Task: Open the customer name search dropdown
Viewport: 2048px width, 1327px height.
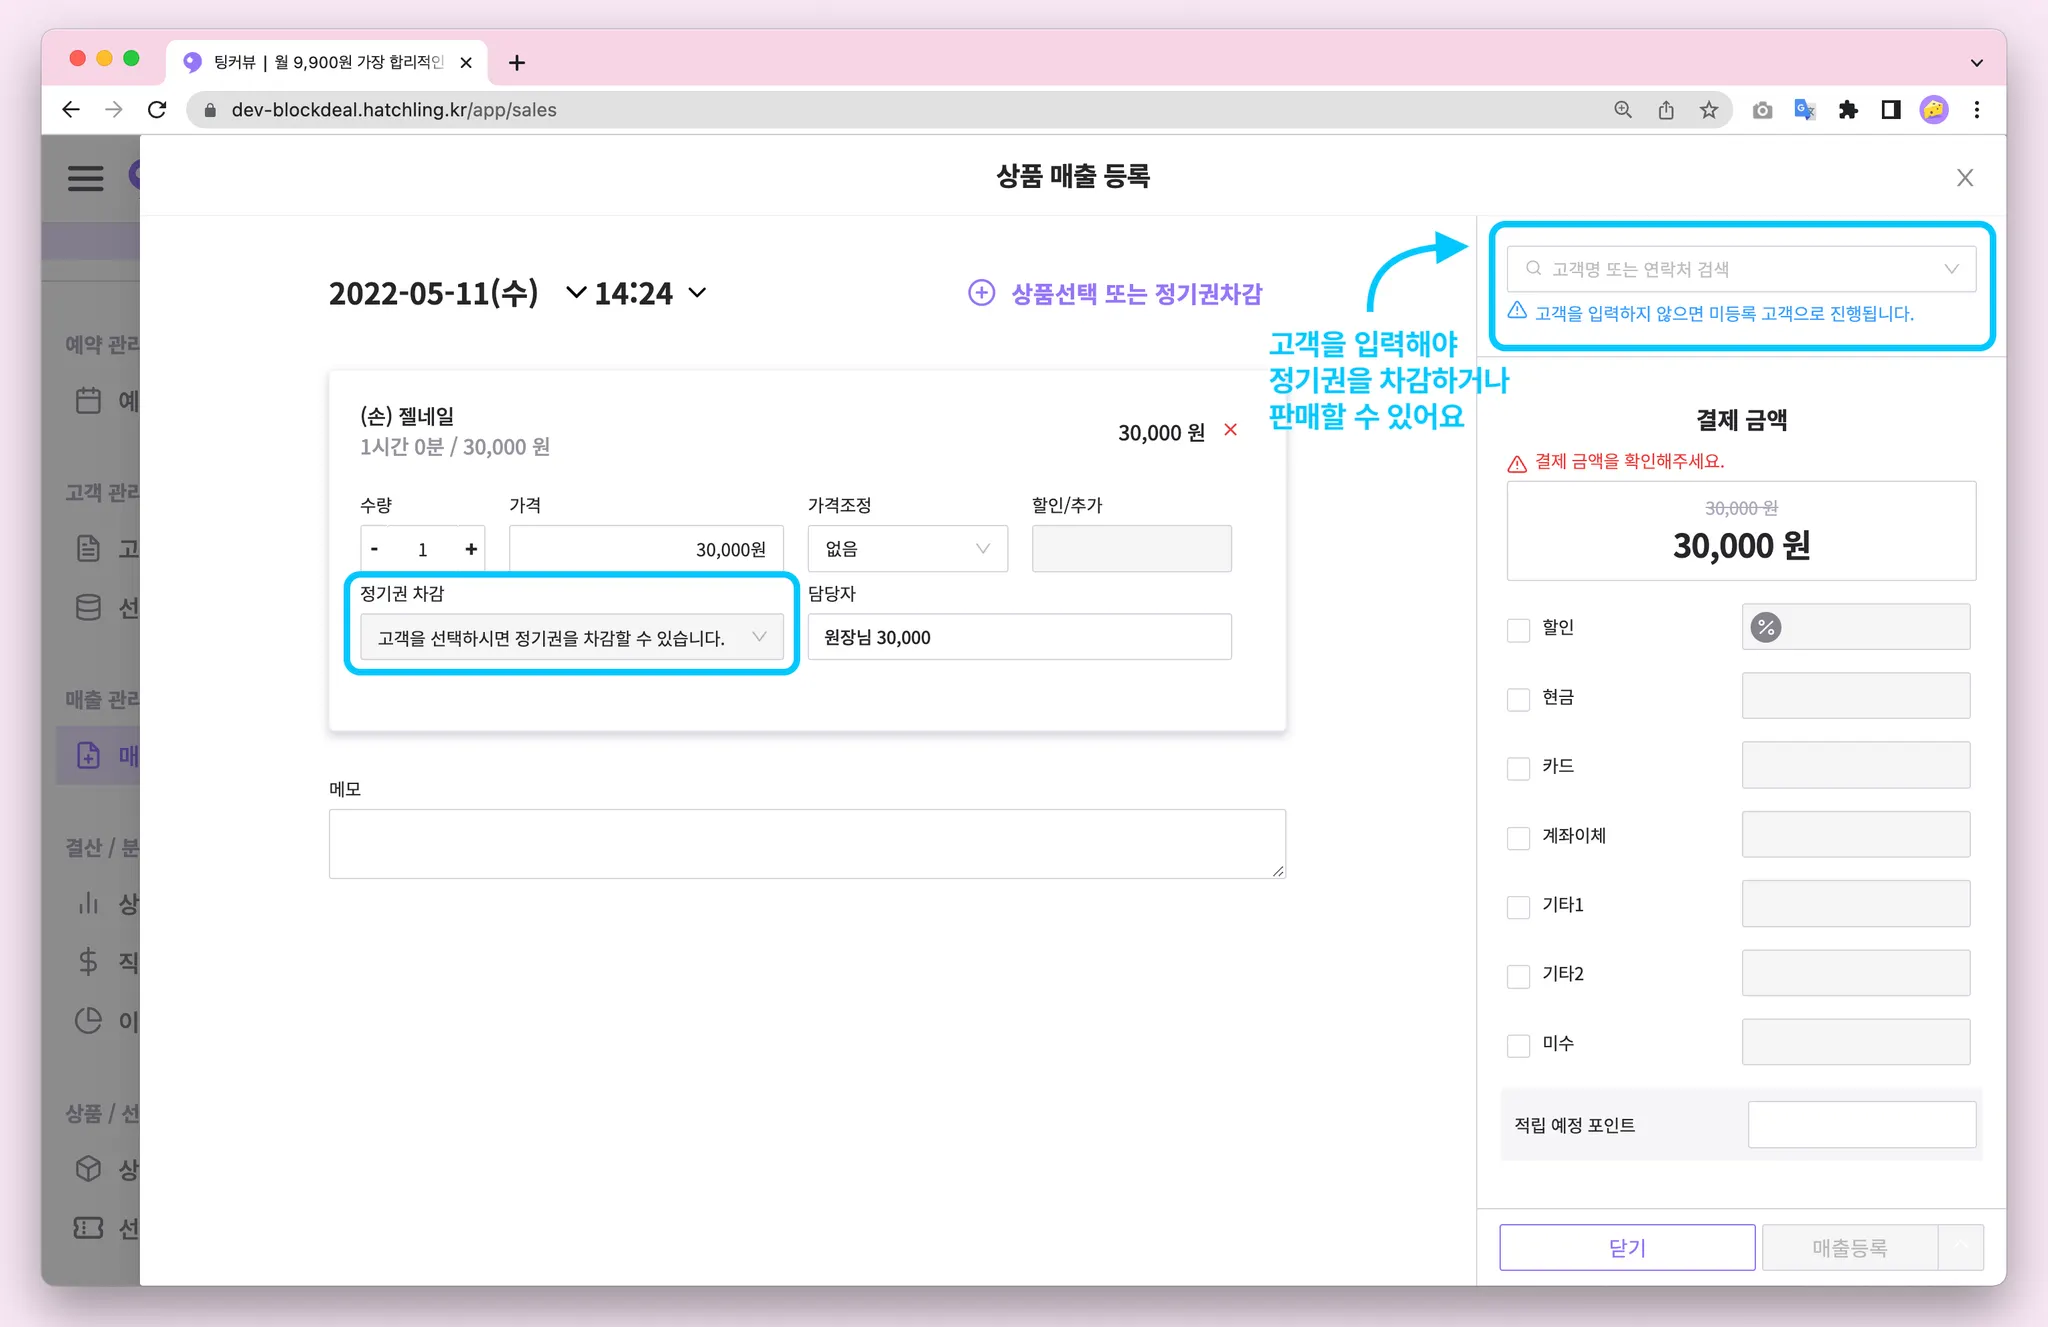Action: click(1741, 269)
